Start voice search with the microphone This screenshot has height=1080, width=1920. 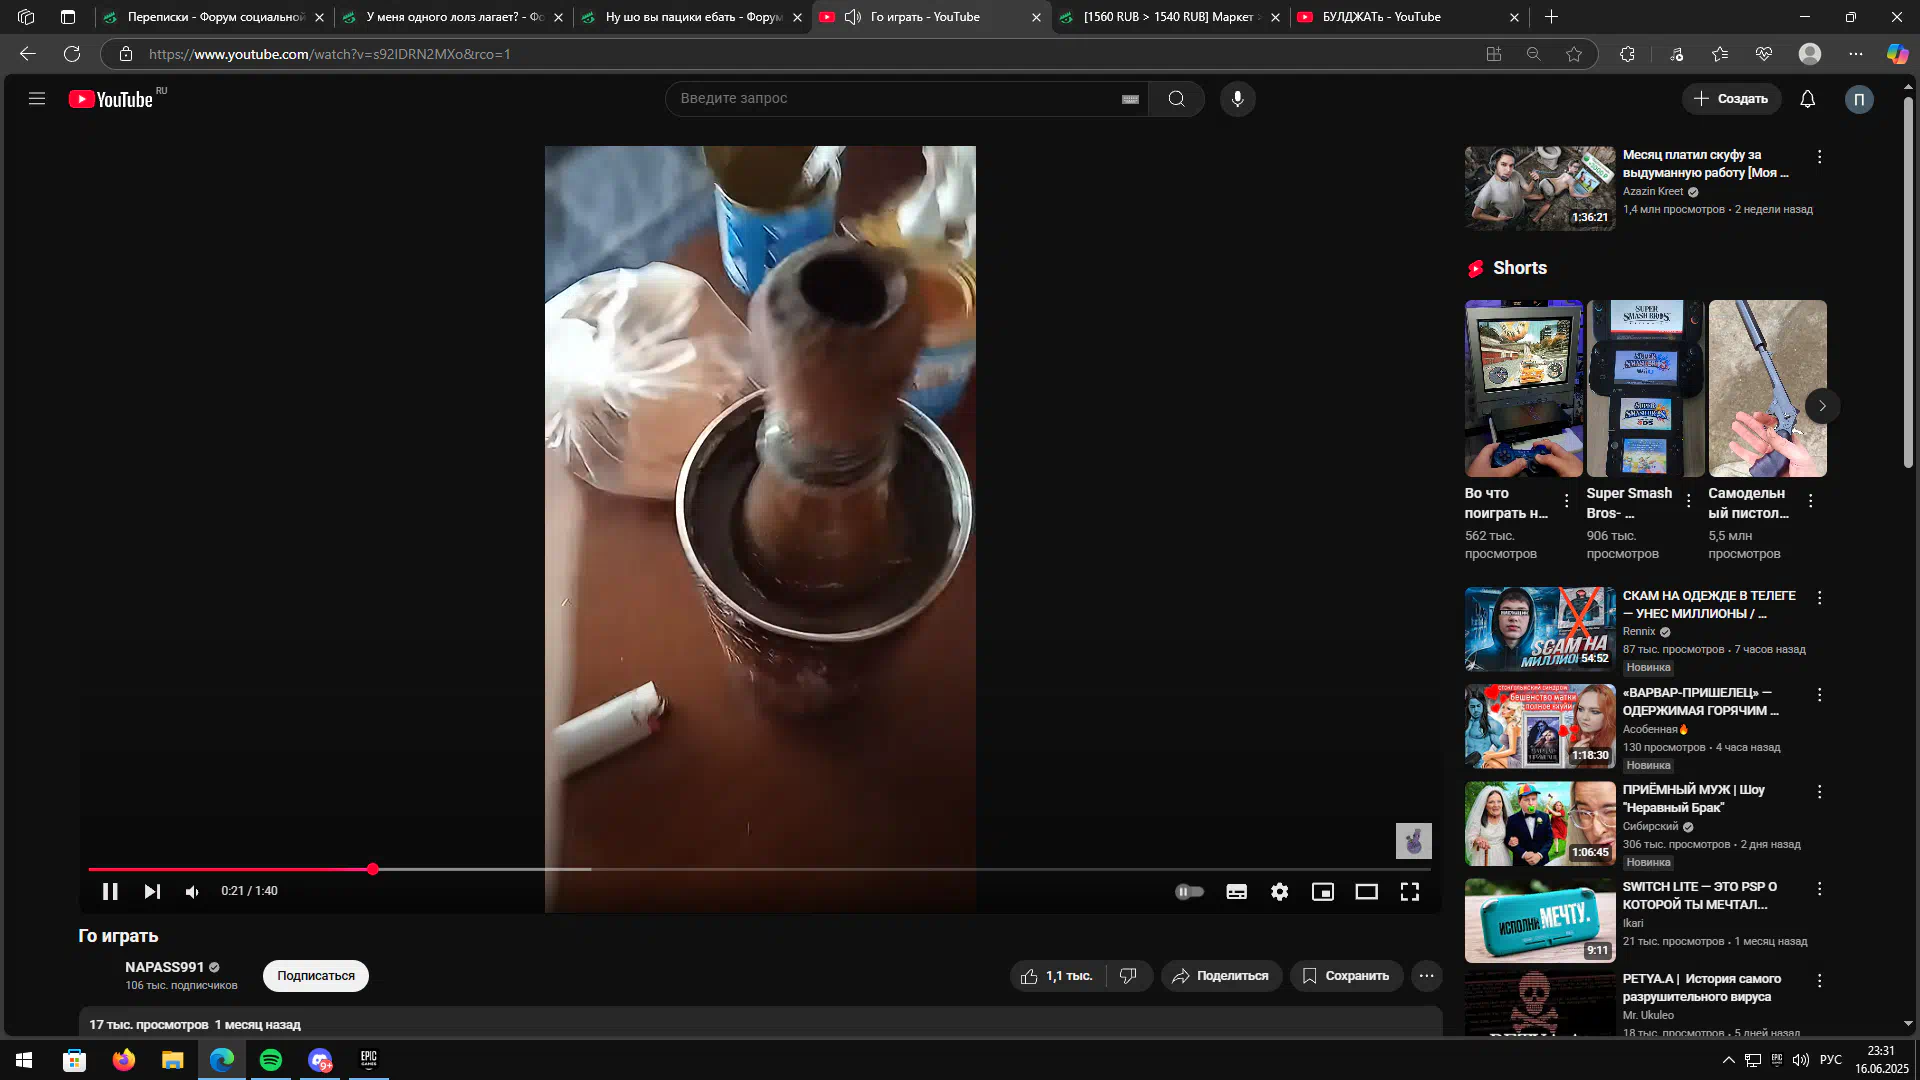[1237, 99]
